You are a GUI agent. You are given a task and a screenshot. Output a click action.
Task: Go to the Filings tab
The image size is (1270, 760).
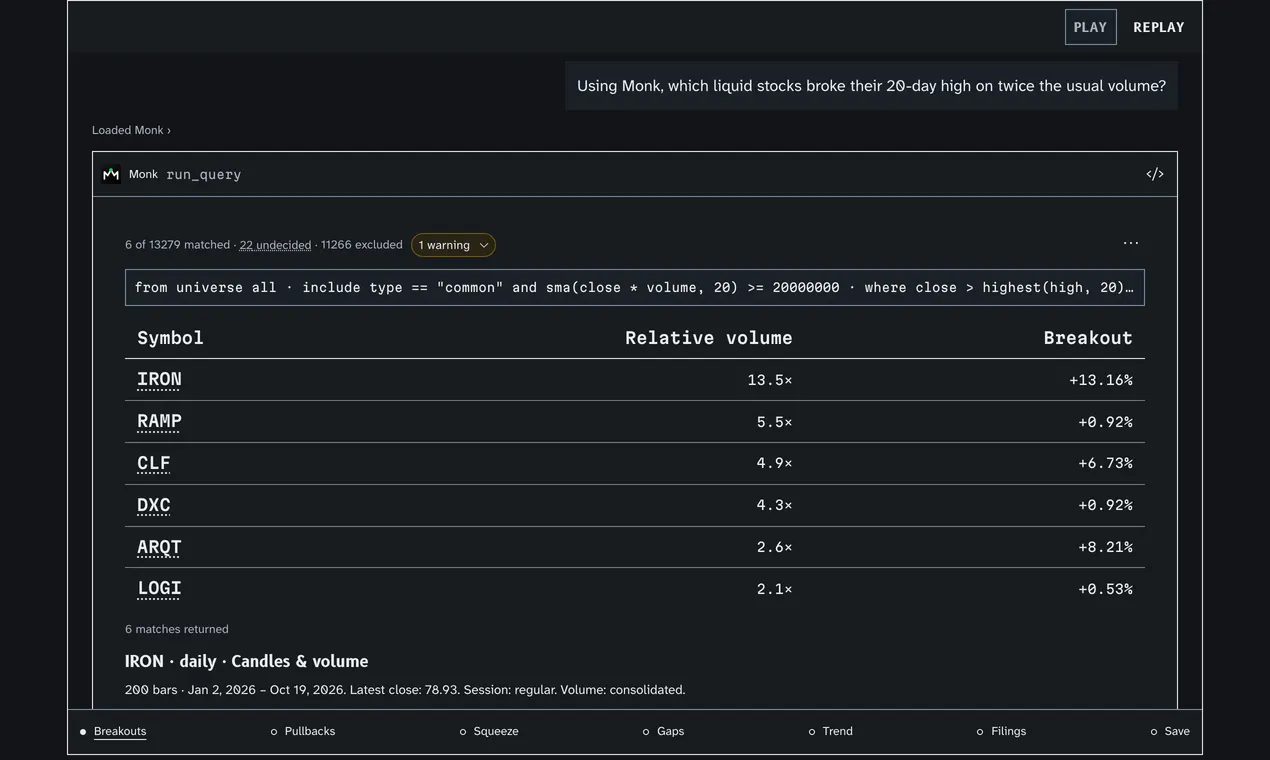coord(1002,731)
